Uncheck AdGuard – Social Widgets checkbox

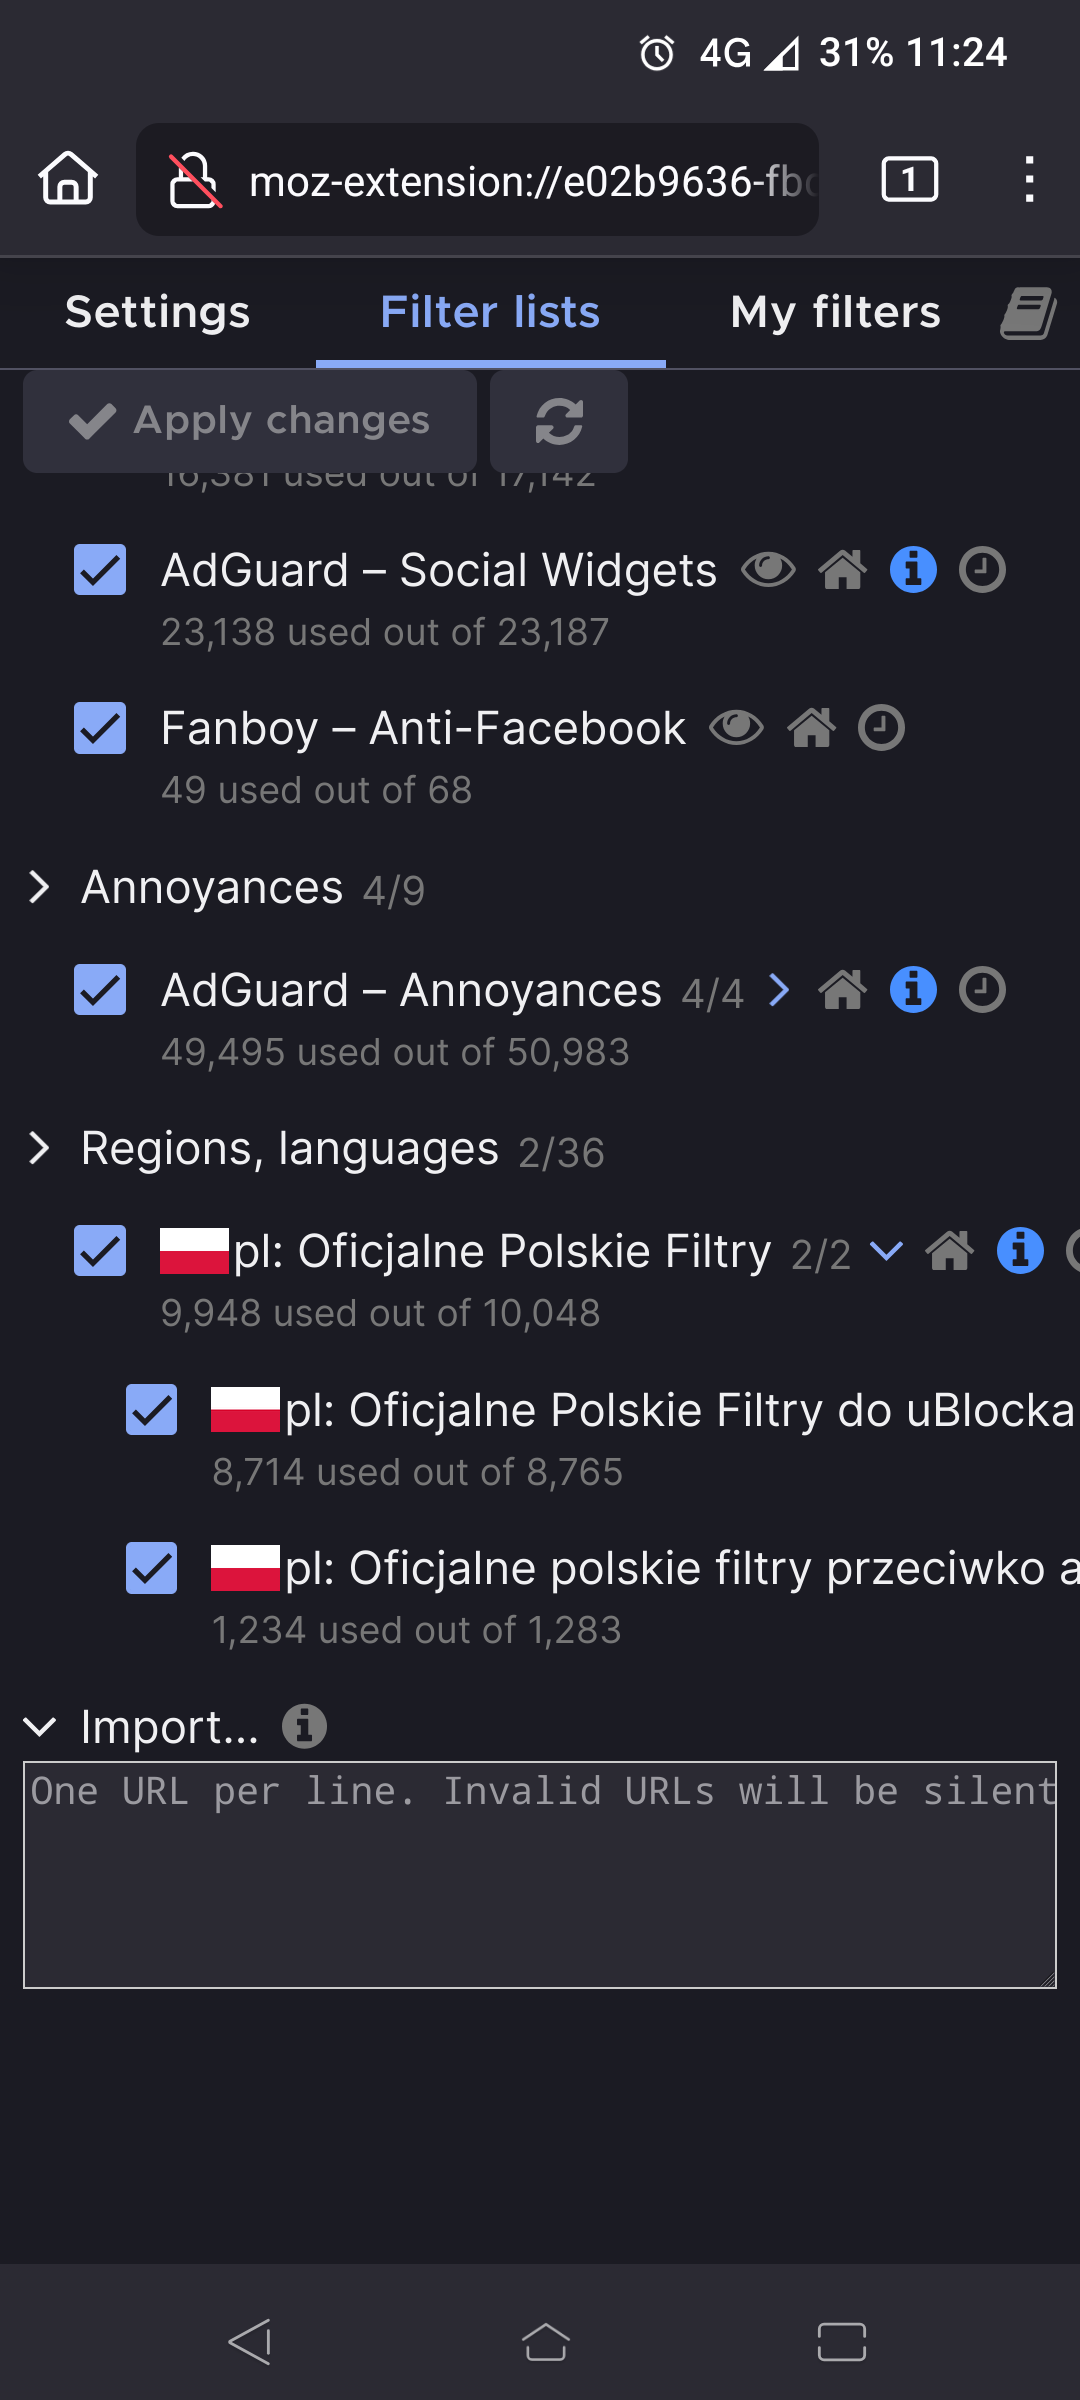tap(100, 570)
